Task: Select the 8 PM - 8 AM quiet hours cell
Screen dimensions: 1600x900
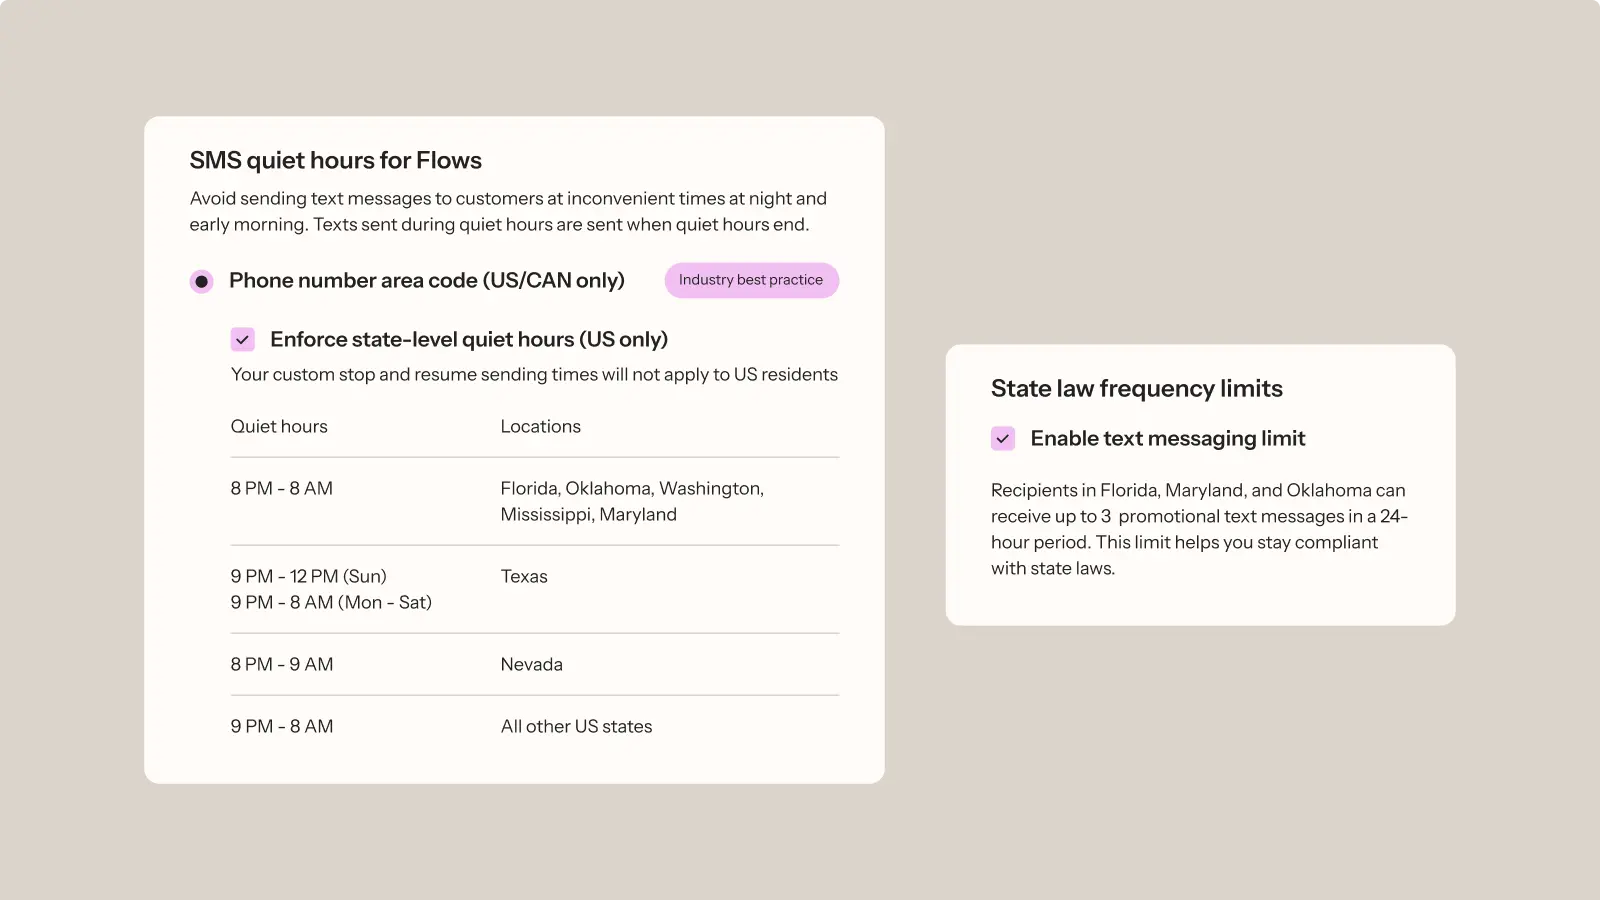Action: (x=282, y=489)
